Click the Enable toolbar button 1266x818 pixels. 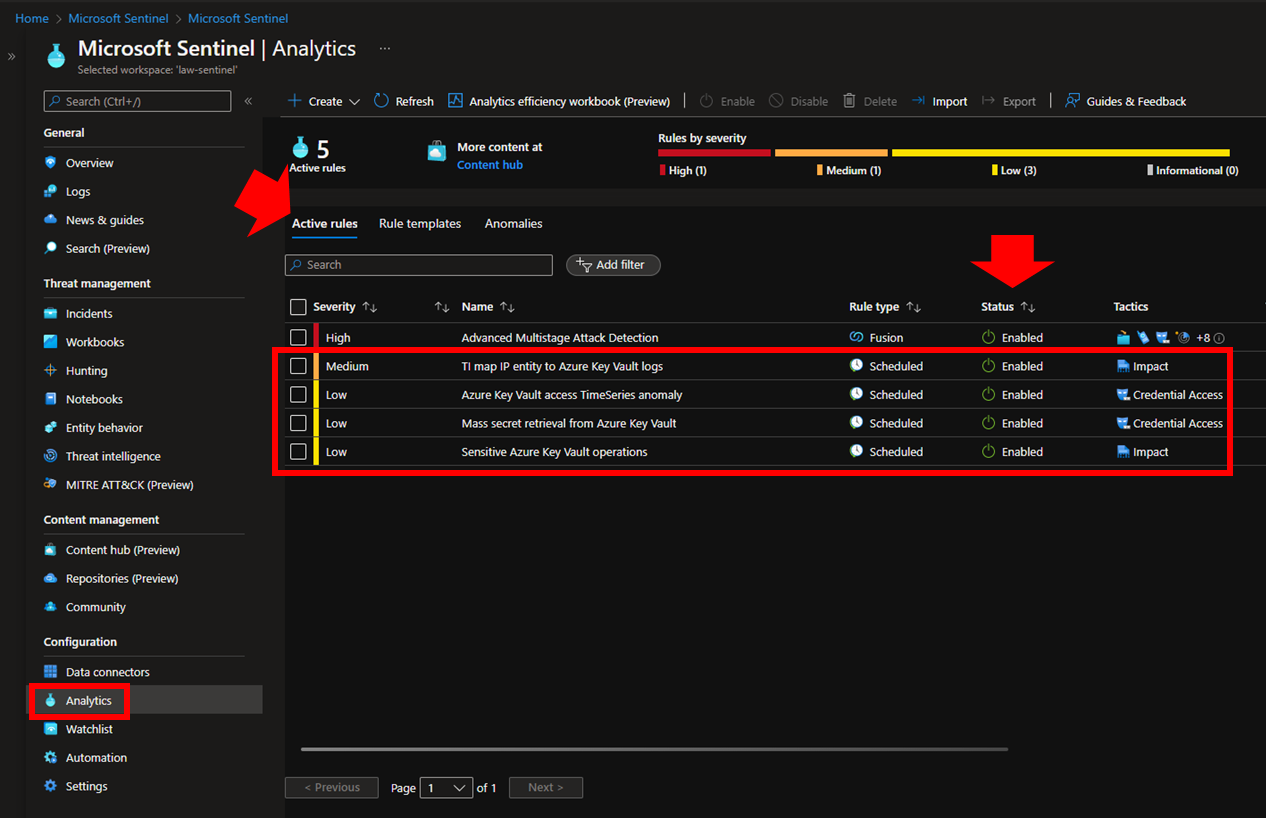click(x=727, y=101)
